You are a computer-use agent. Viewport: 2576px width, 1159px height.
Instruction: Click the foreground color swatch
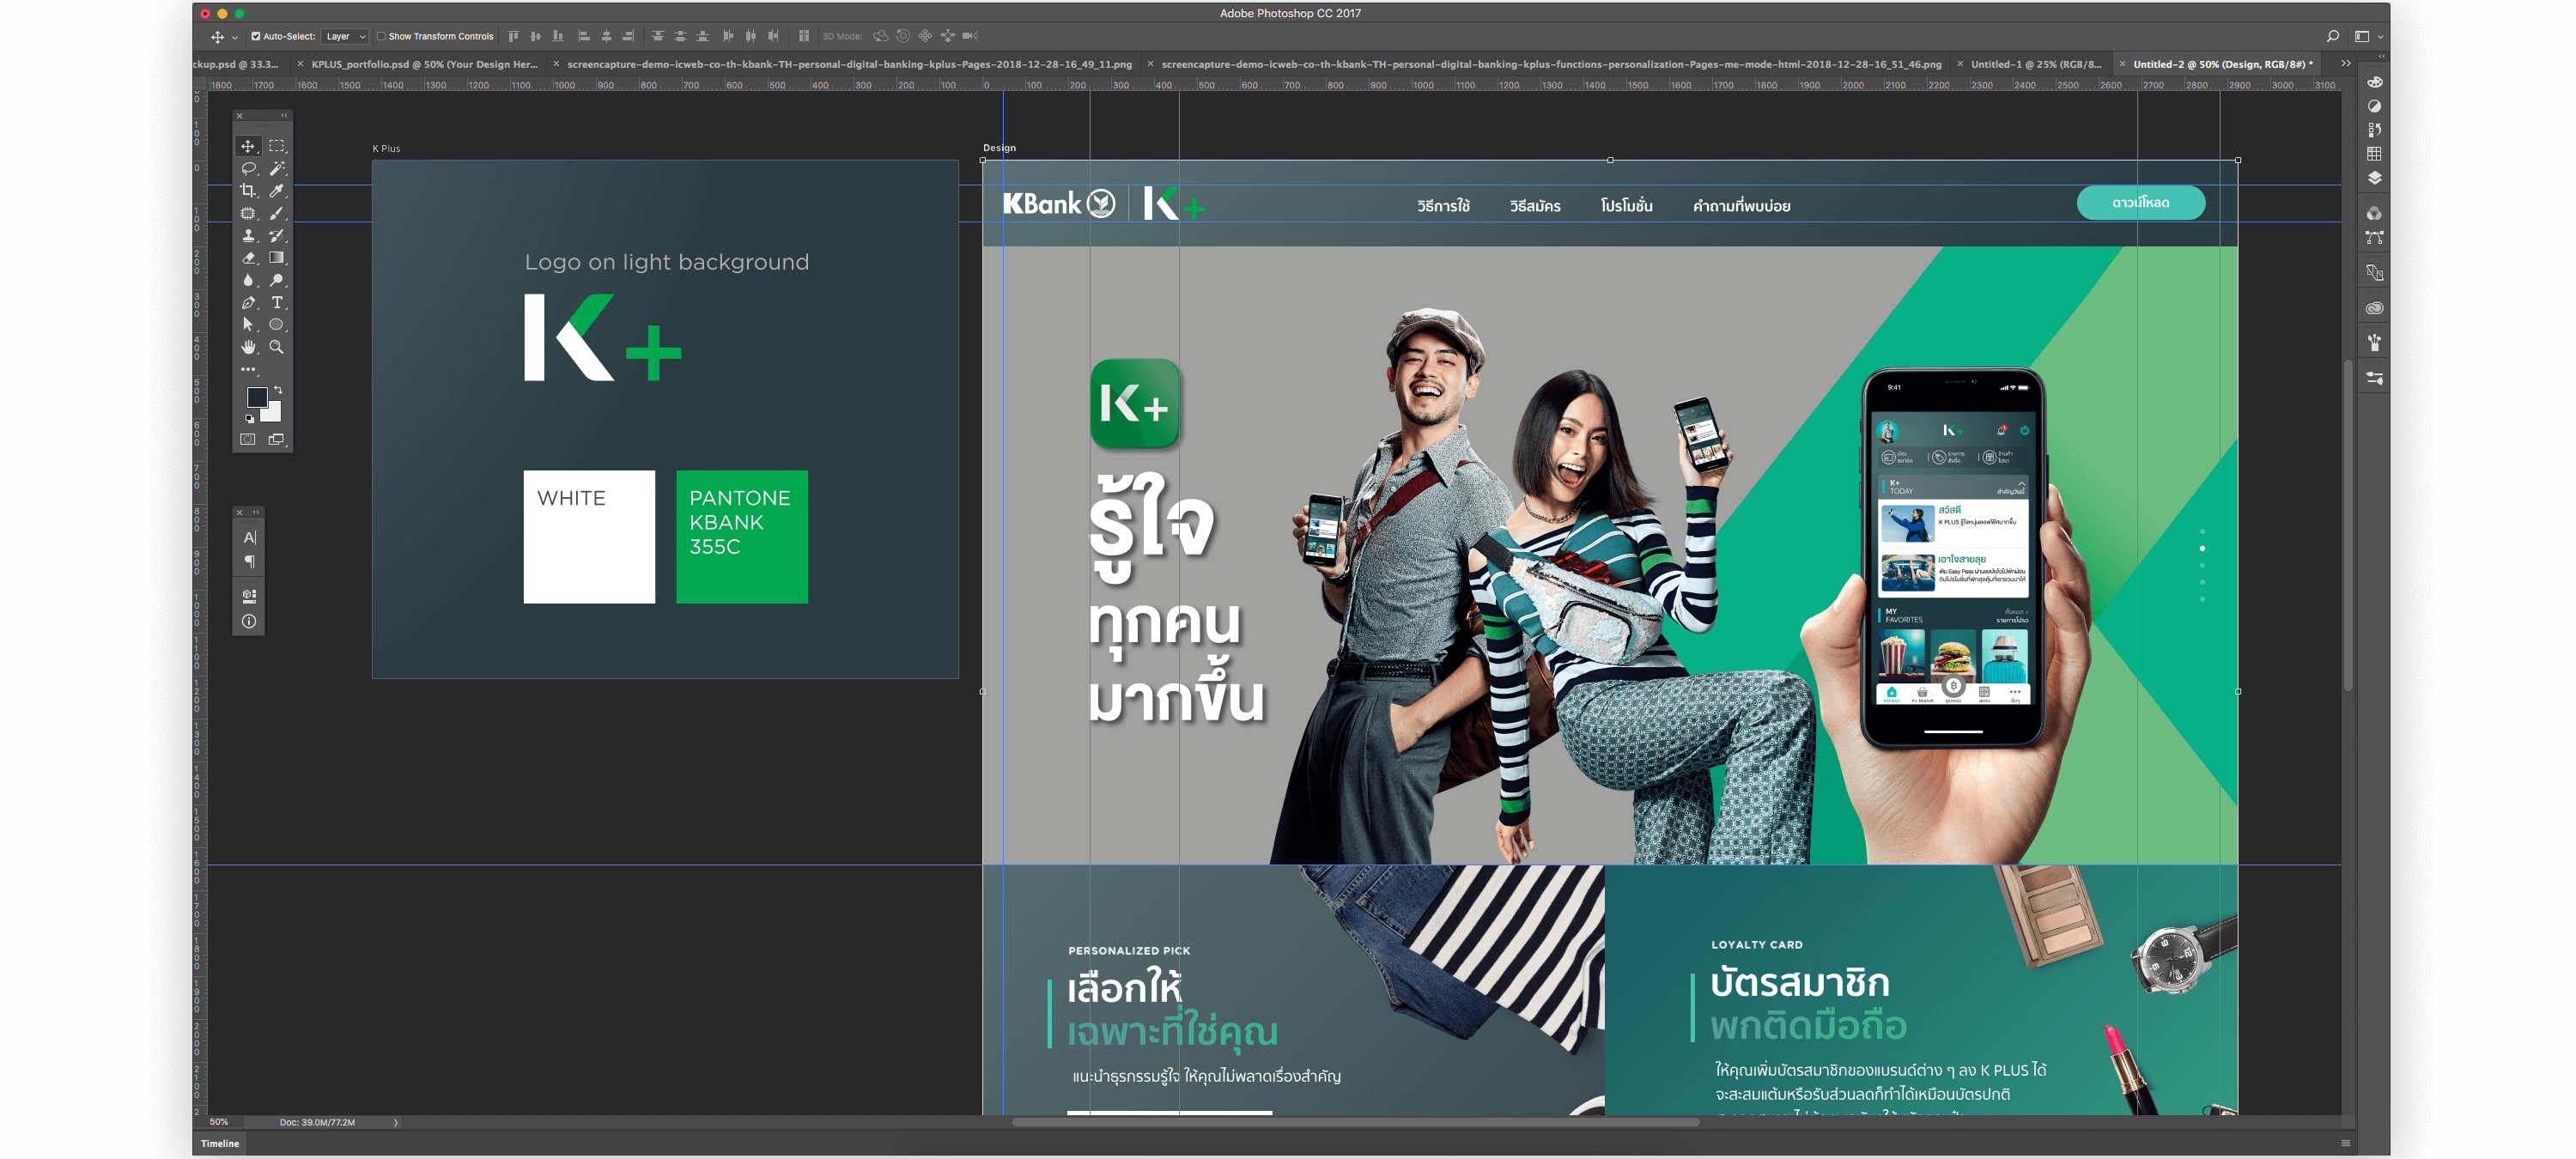tap(256, 397)
